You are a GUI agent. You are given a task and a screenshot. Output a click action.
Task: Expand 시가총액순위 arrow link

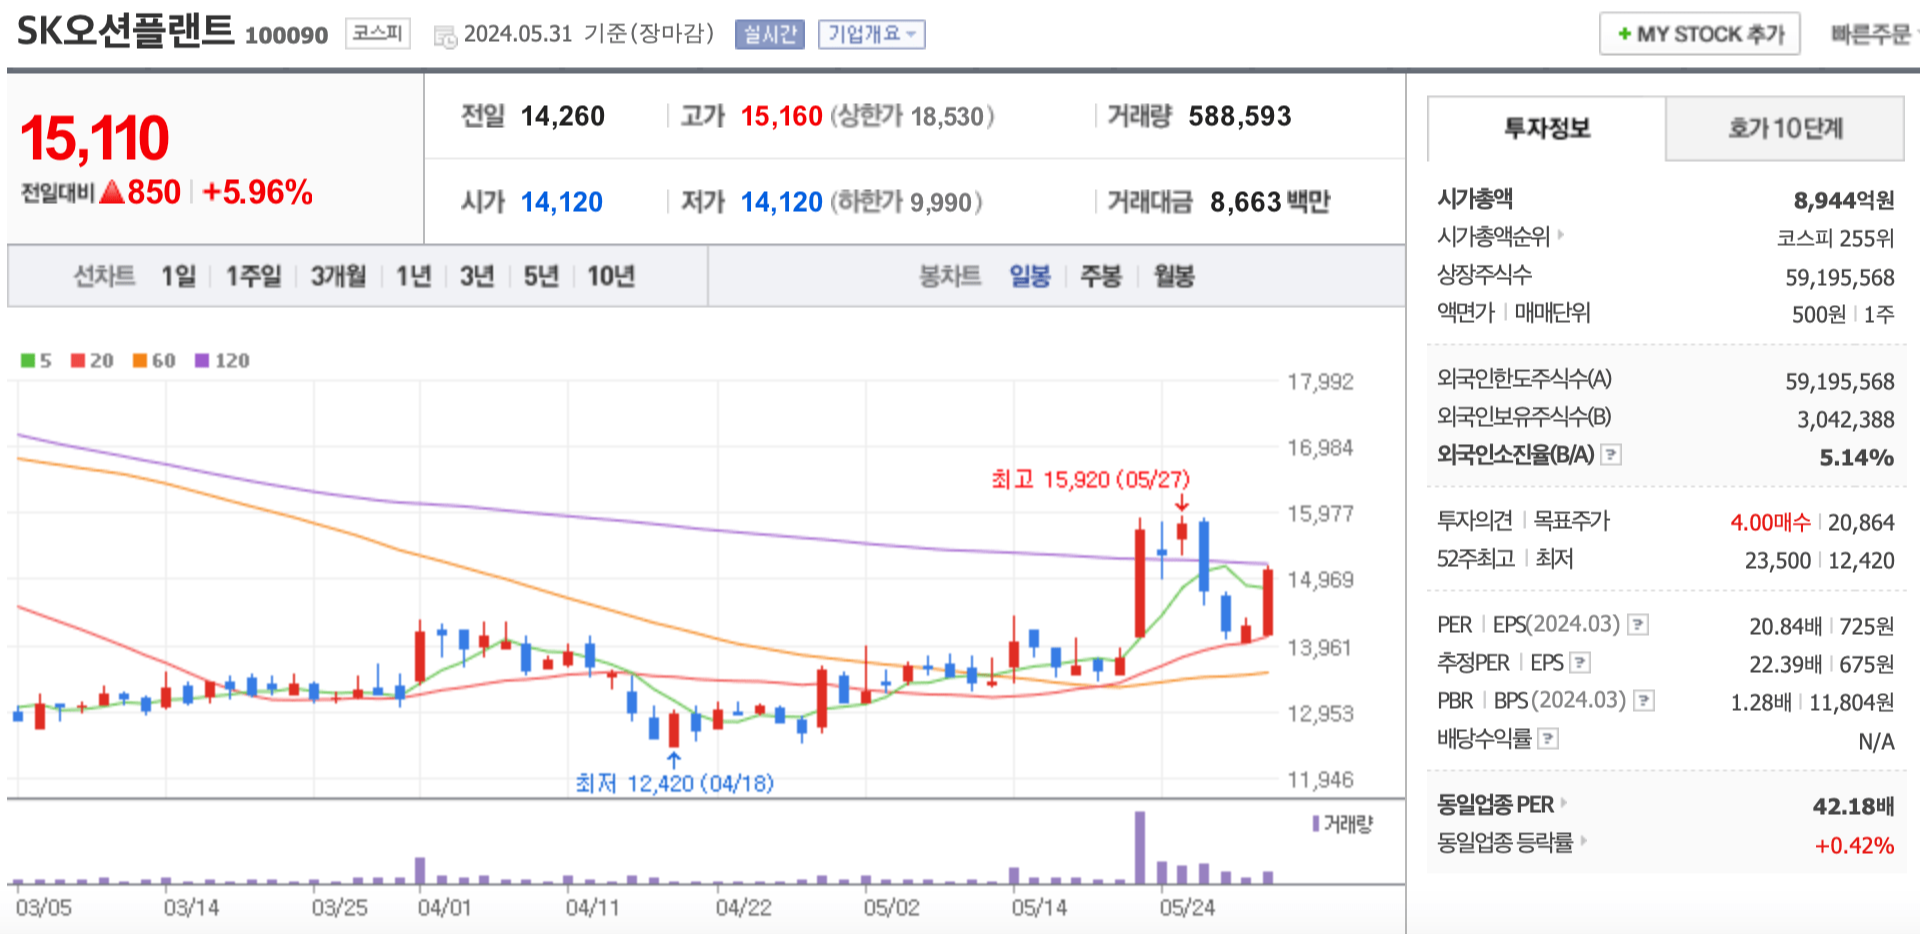coord(1560,236)
